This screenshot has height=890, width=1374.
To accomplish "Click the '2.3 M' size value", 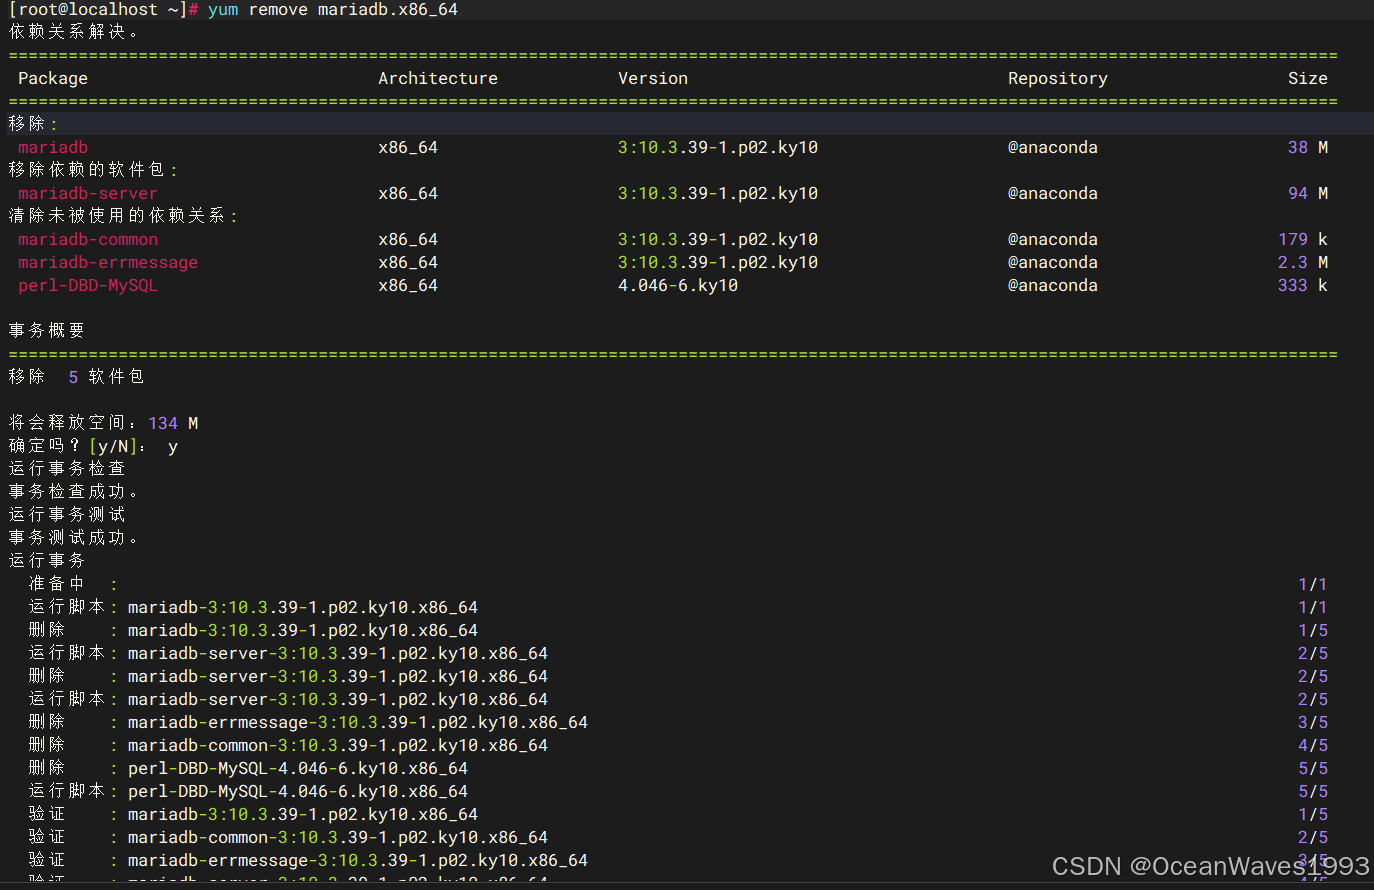I will point(1303,262).
